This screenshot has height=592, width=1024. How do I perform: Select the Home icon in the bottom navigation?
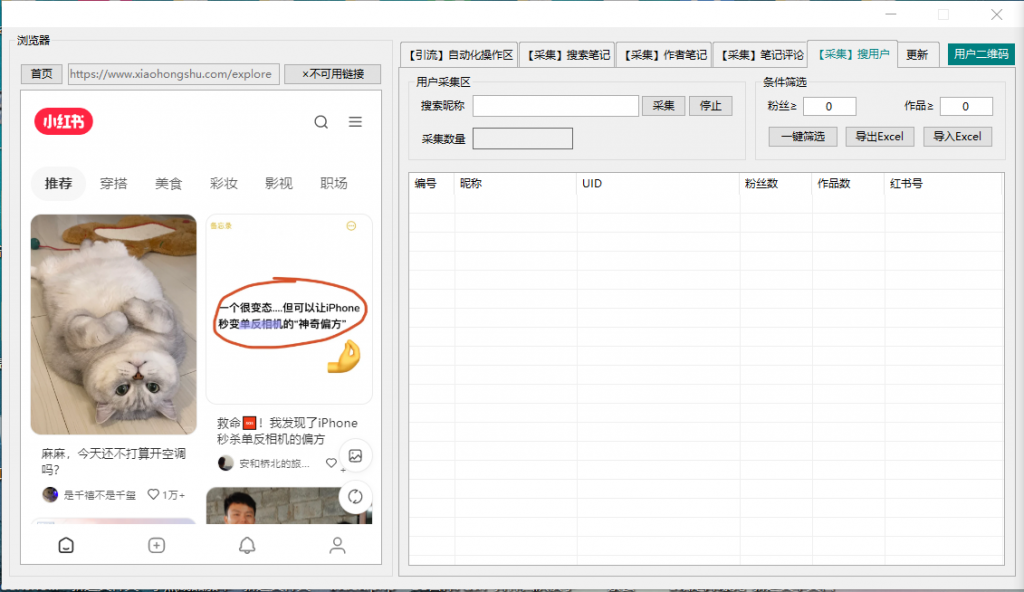coord(65,545)
